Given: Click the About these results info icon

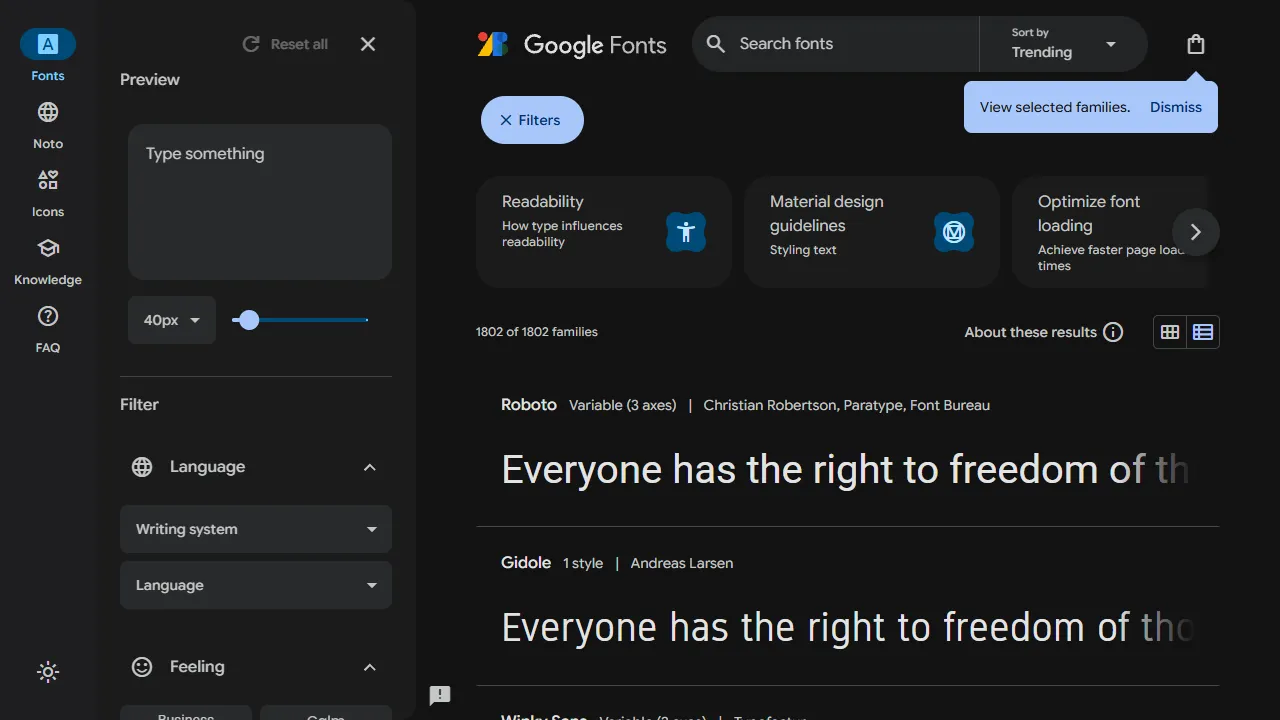Looking at the screenshot, I should pos(1113,332).
